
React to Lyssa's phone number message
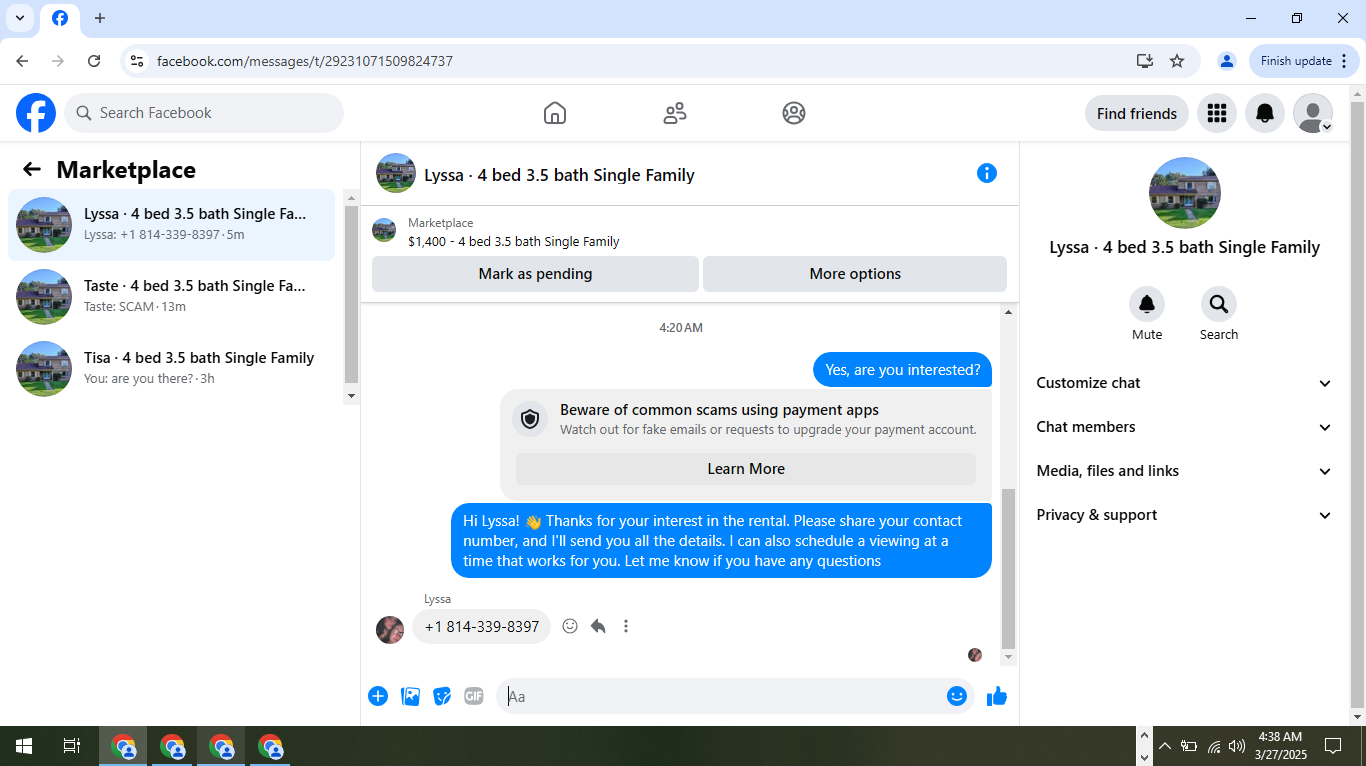pyautogui.click(x=570, y=626)
